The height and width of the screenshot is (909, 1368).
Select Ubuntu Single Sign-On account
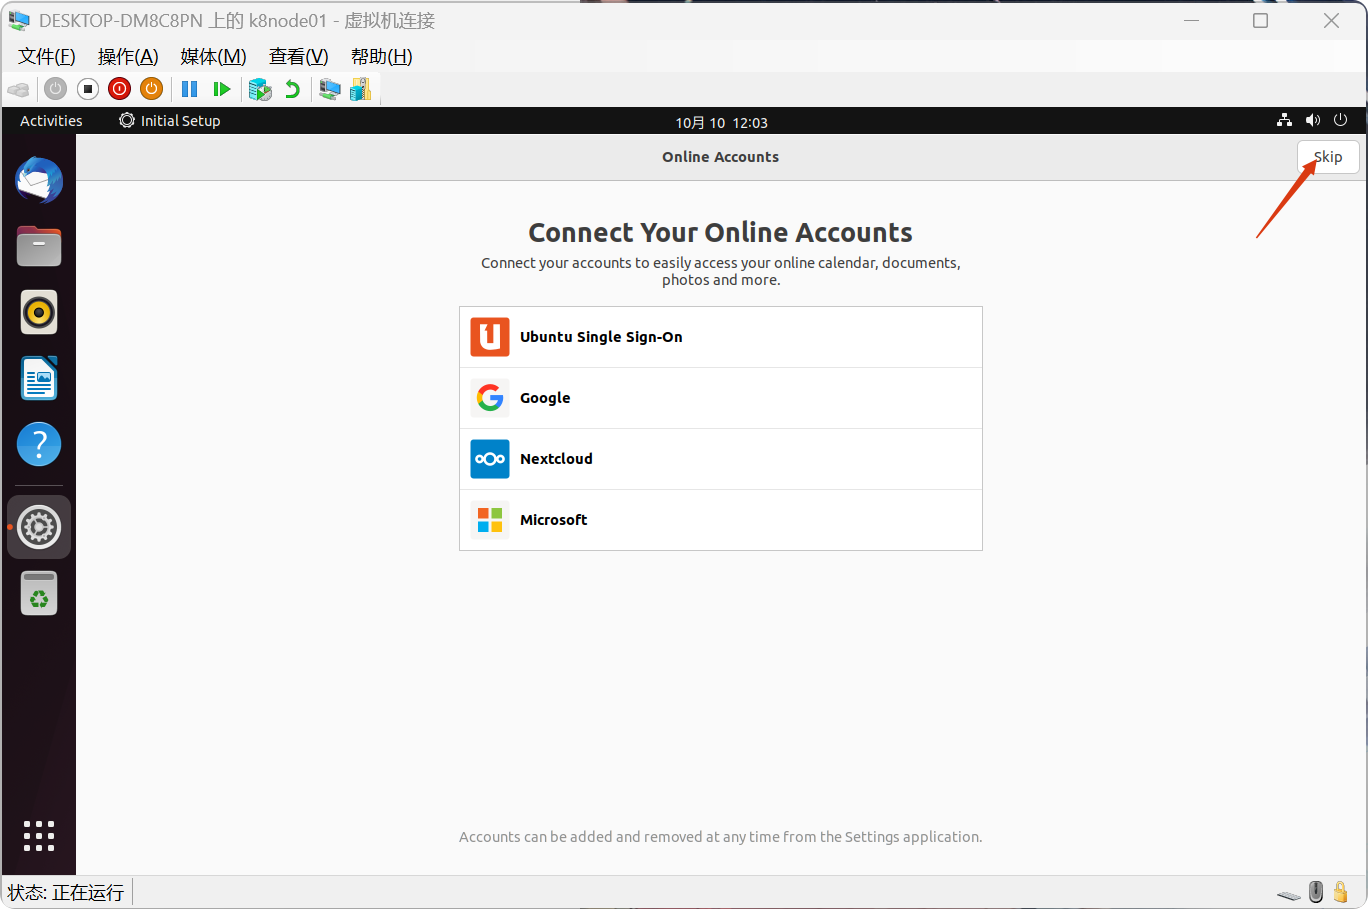(x=721, y=337)
